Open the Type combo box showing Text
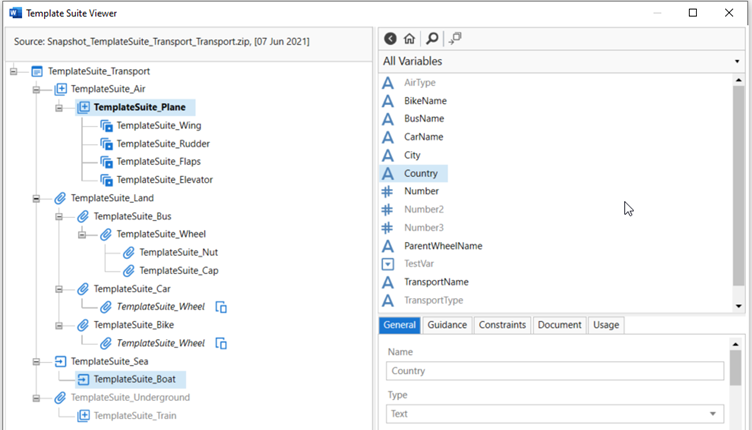Viewport: 752px width, 430px height. click(x=555, y=413)
